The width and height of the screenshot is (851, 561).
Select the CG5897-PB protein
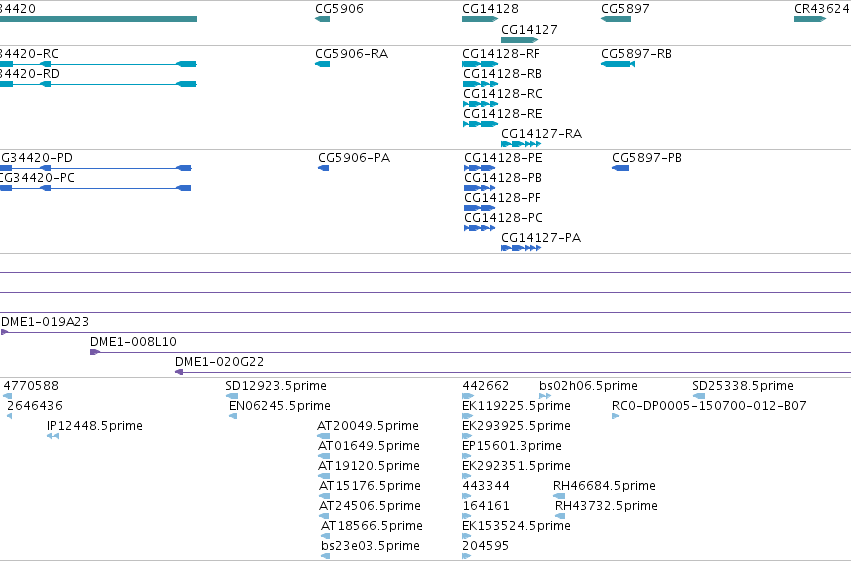click(x=620, y=168)
